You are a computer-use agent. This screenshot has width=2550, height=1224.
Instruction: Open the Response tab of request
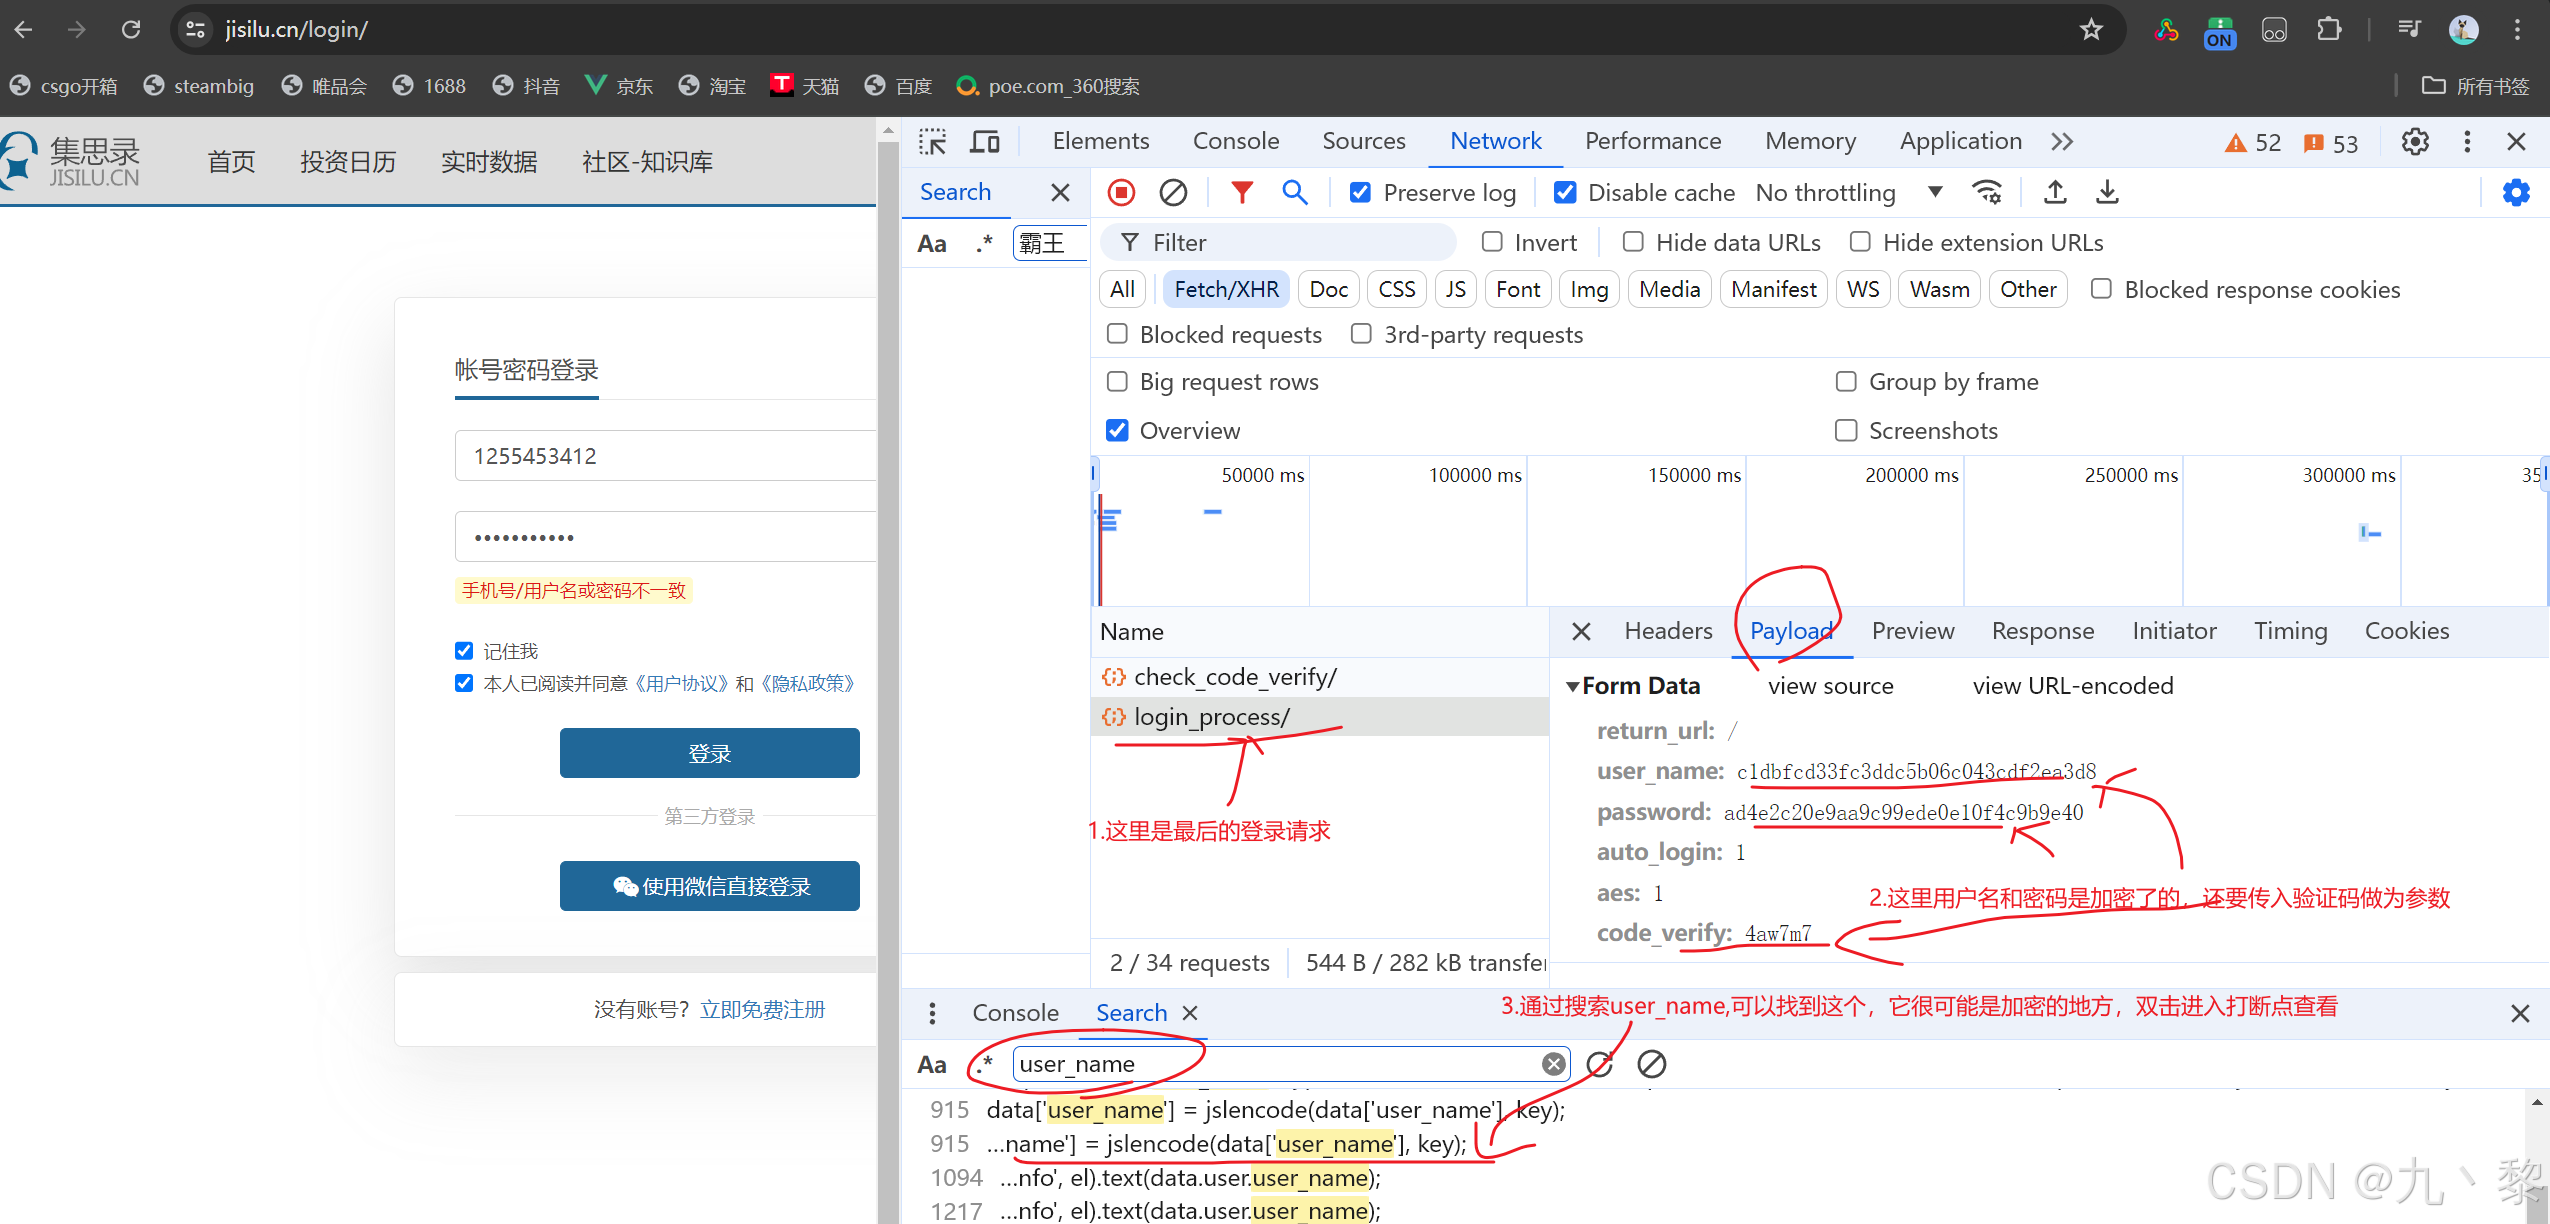point(2042,631)
